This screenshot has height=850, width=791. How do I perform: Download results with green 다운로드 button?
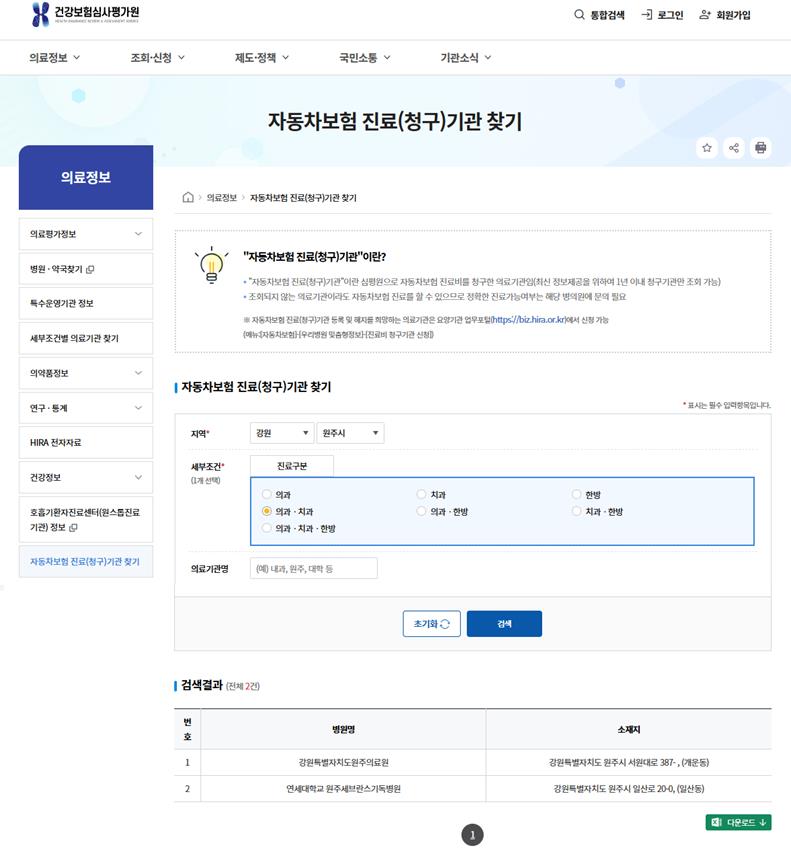pyautogui.click(x=739, y=822)
